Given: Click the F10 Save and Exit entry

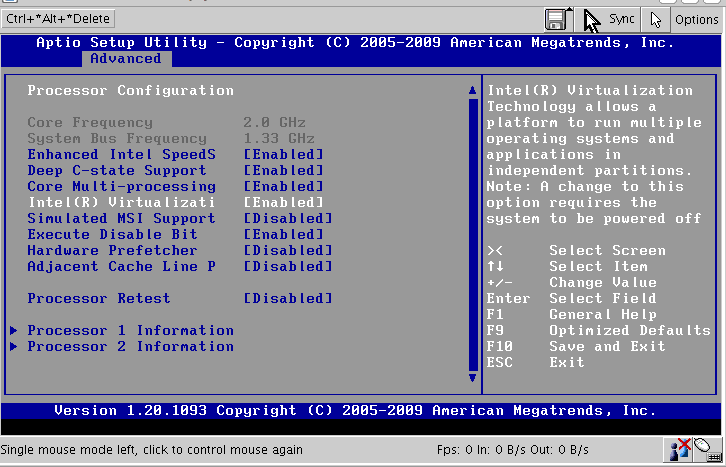Looking at the screenshot, I should [576, 346].
